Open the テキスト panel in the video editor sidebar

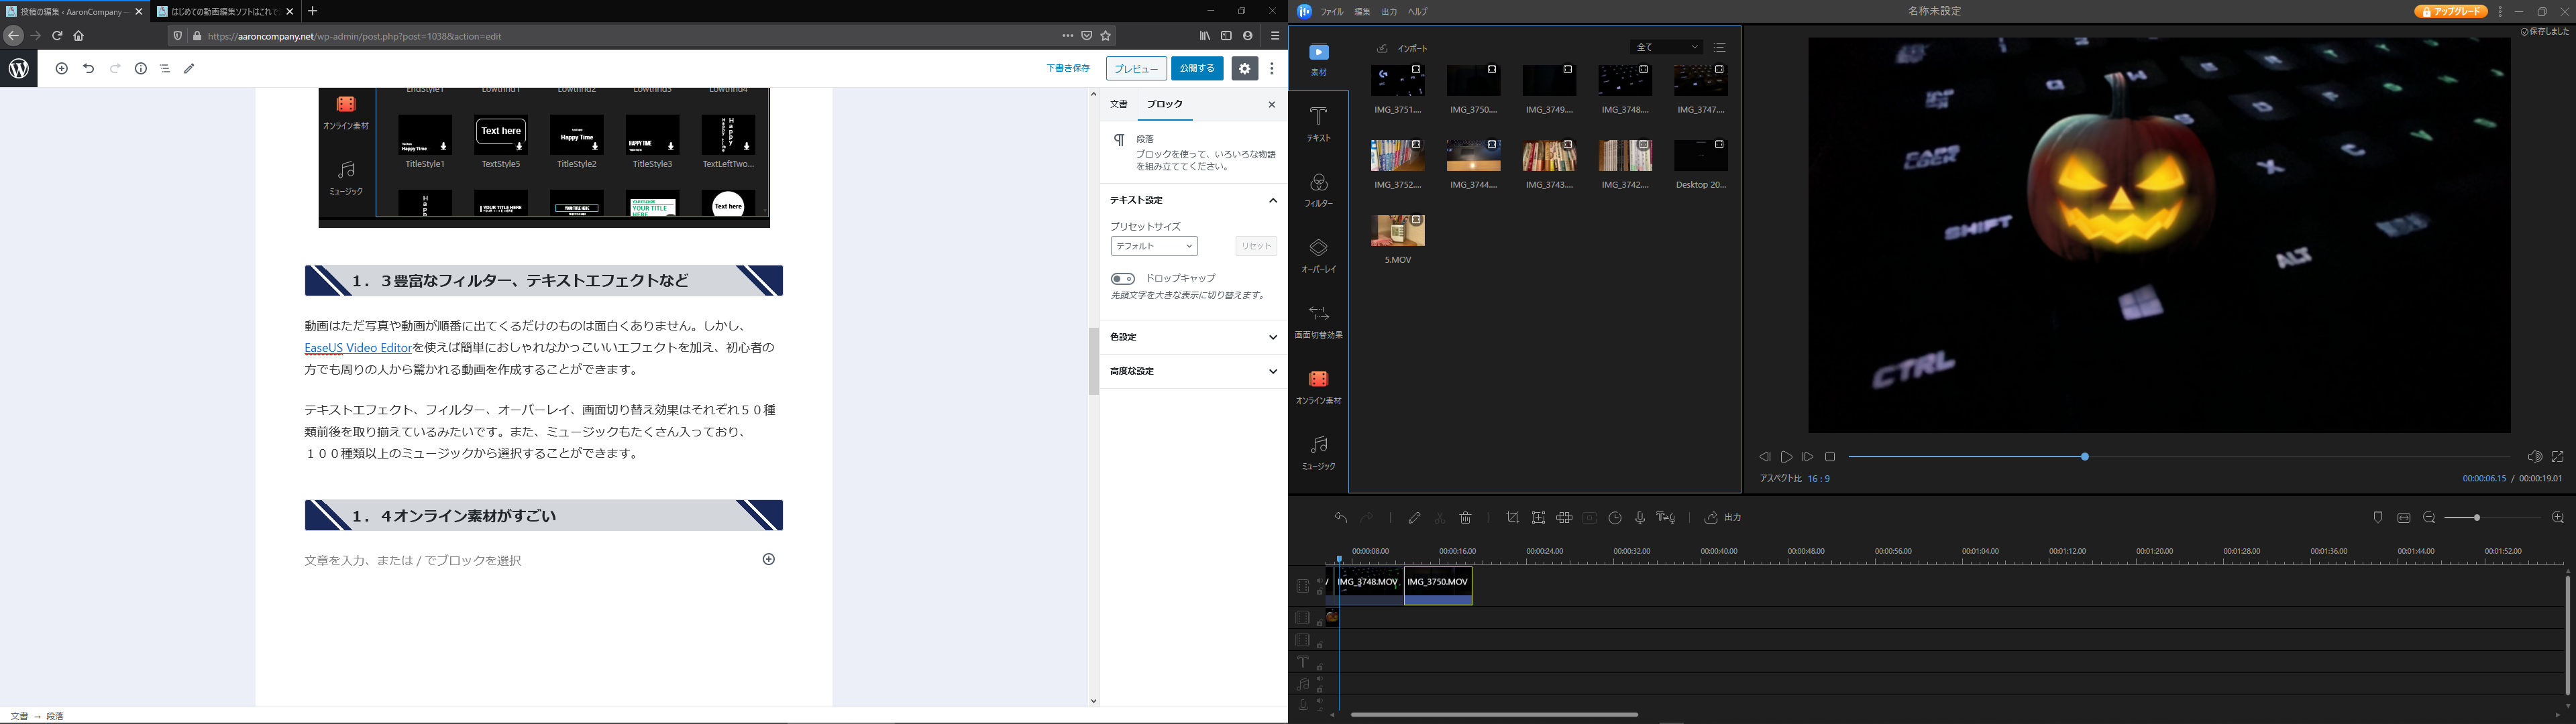click(x=1318, y=124)
